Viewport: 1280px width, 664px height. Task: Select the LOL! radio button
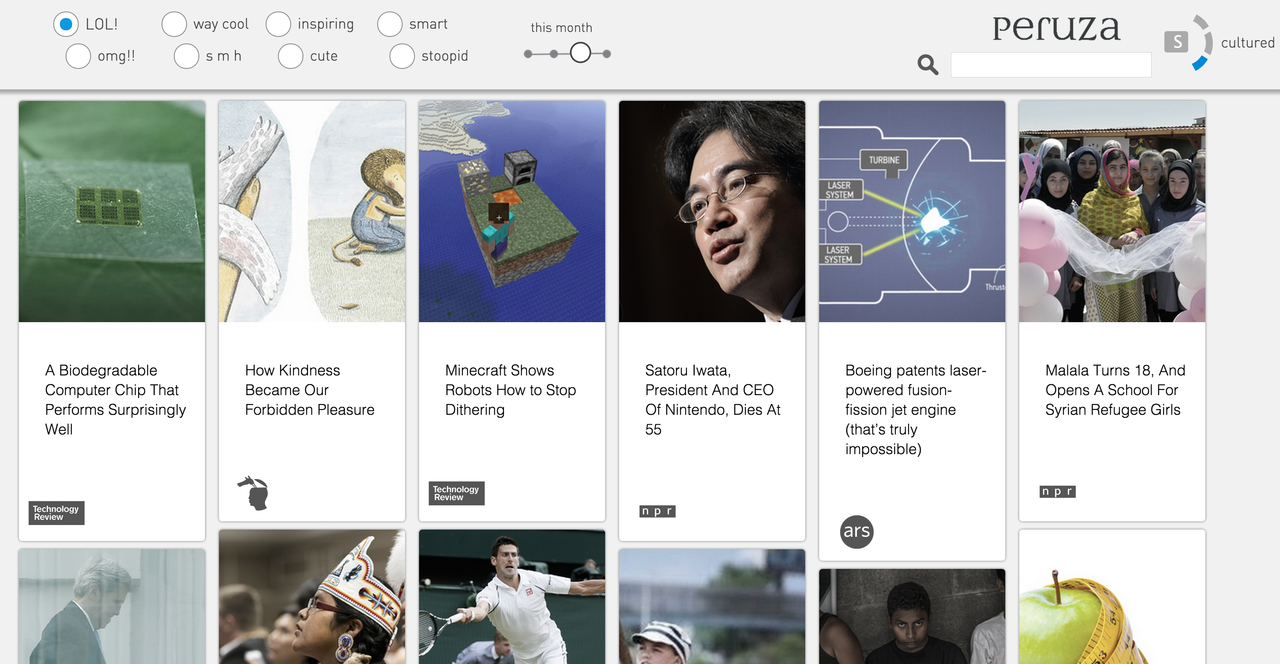click(x=66, y=24)
